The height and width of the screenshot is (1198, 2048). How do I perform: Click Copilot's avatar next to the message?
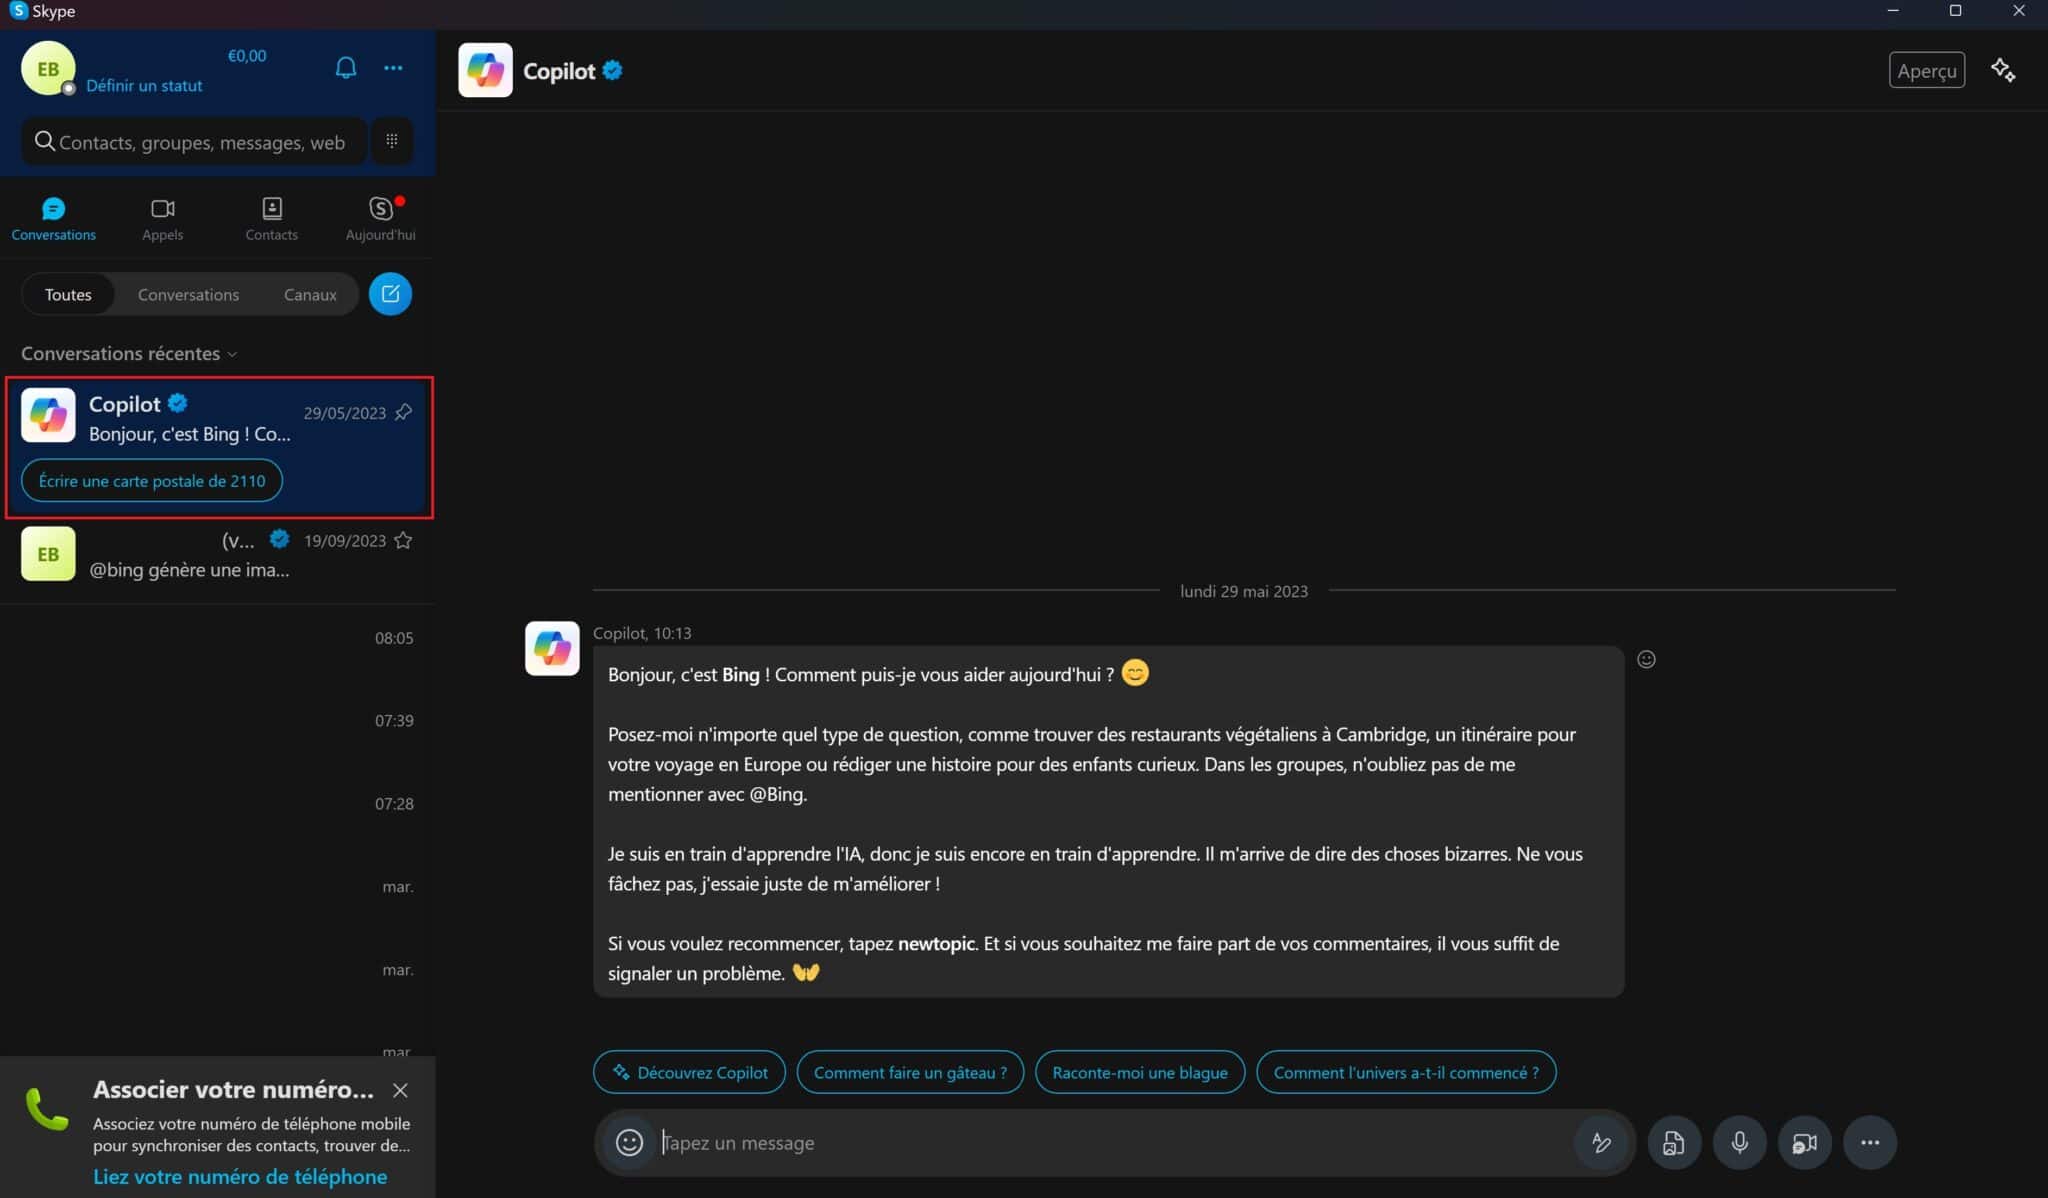(x=552, y=648)
